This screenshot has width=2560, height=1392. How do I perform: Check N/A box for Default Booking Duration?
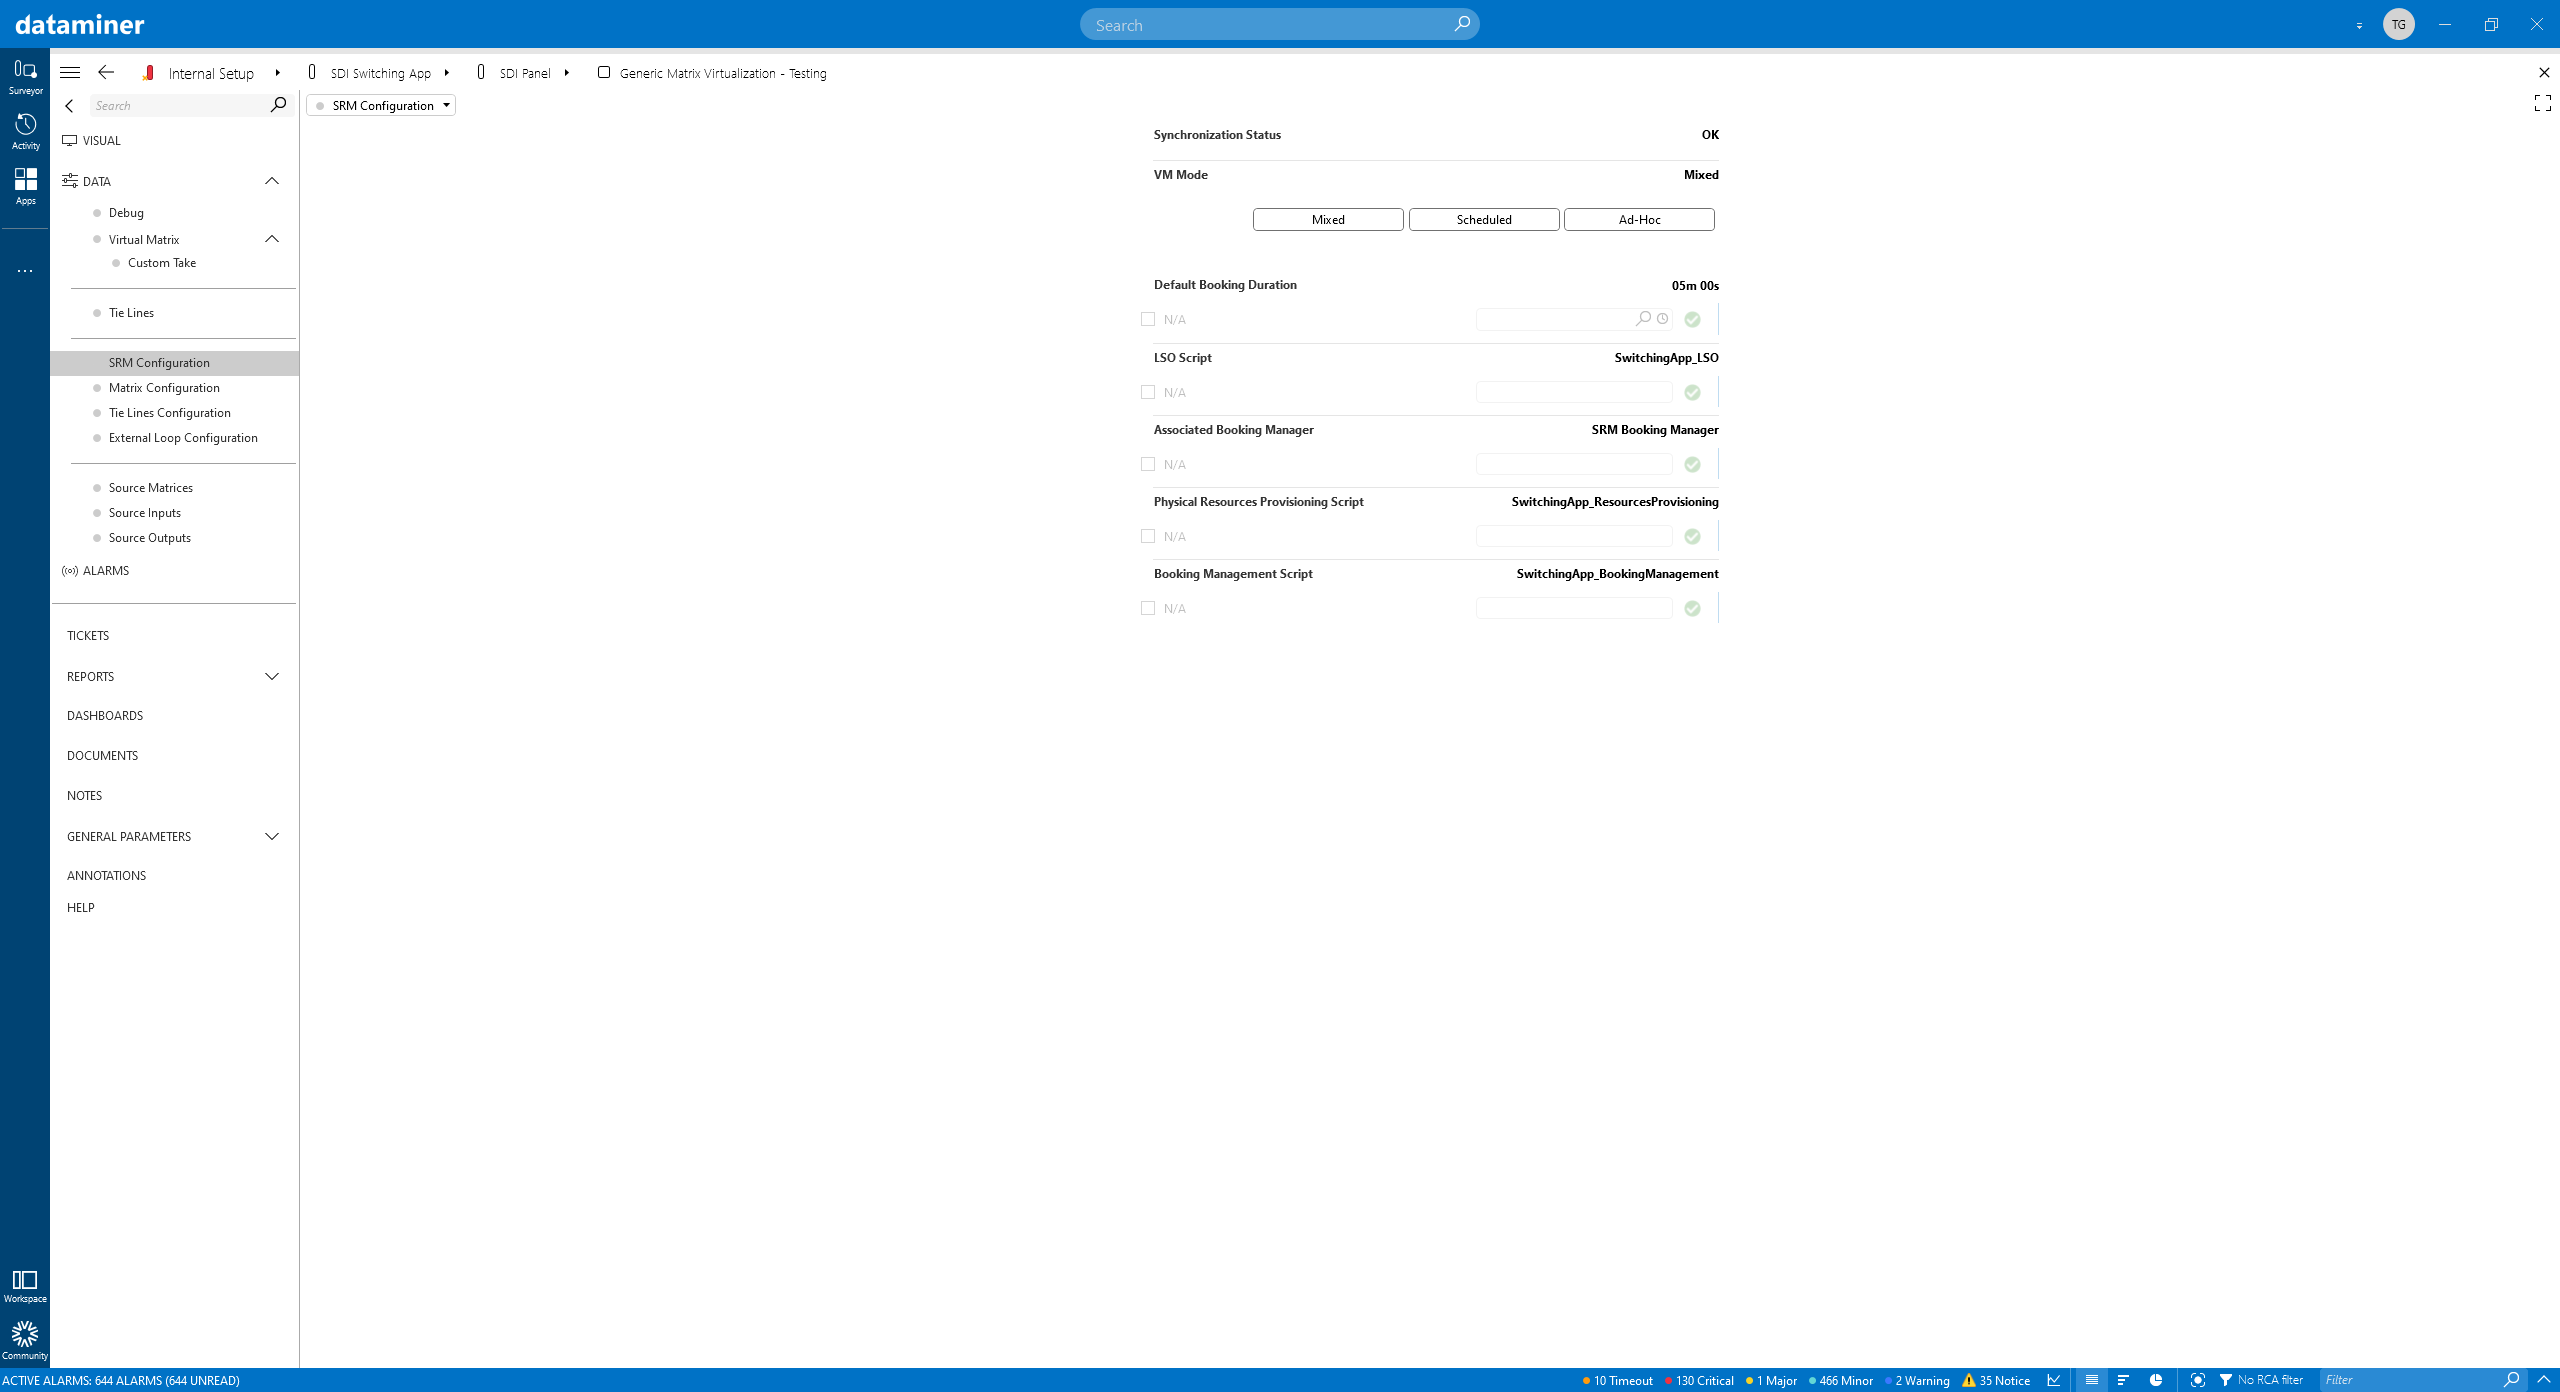(x=1148, y=319)
